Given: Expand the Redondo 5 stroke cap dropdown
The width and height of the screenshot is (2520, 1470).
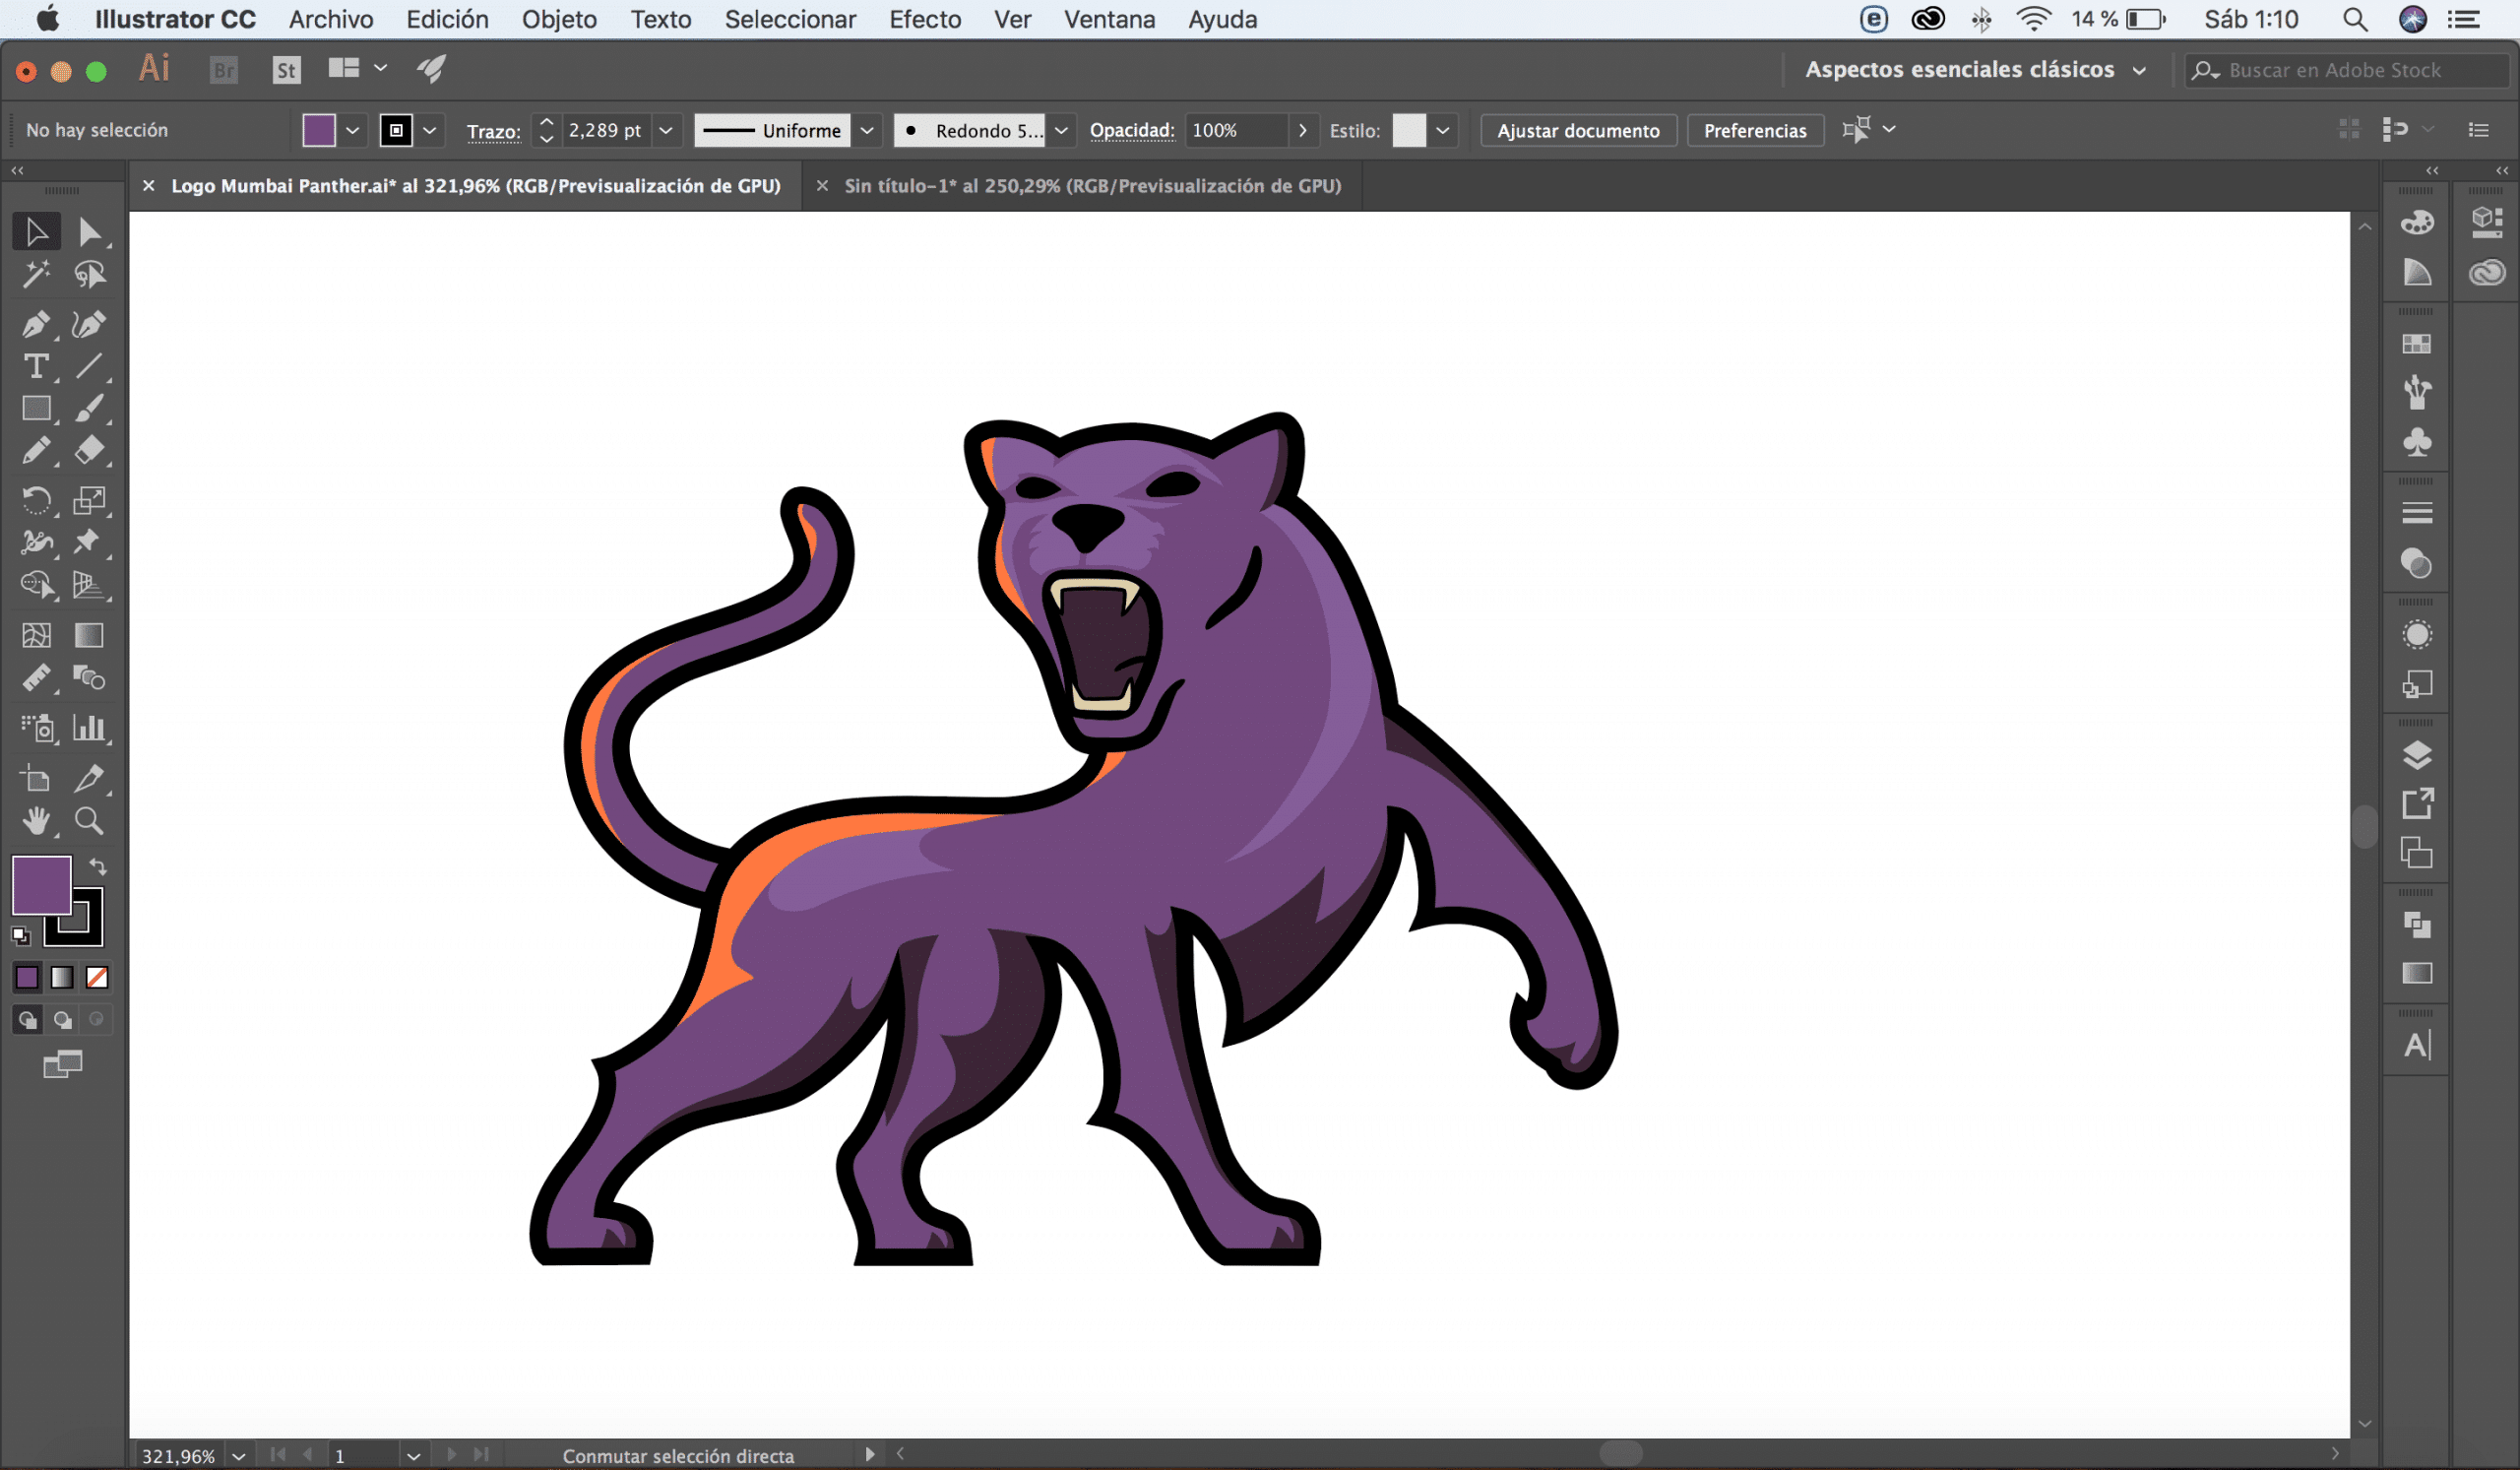Looking at the screenshot, I should 1061,130.
